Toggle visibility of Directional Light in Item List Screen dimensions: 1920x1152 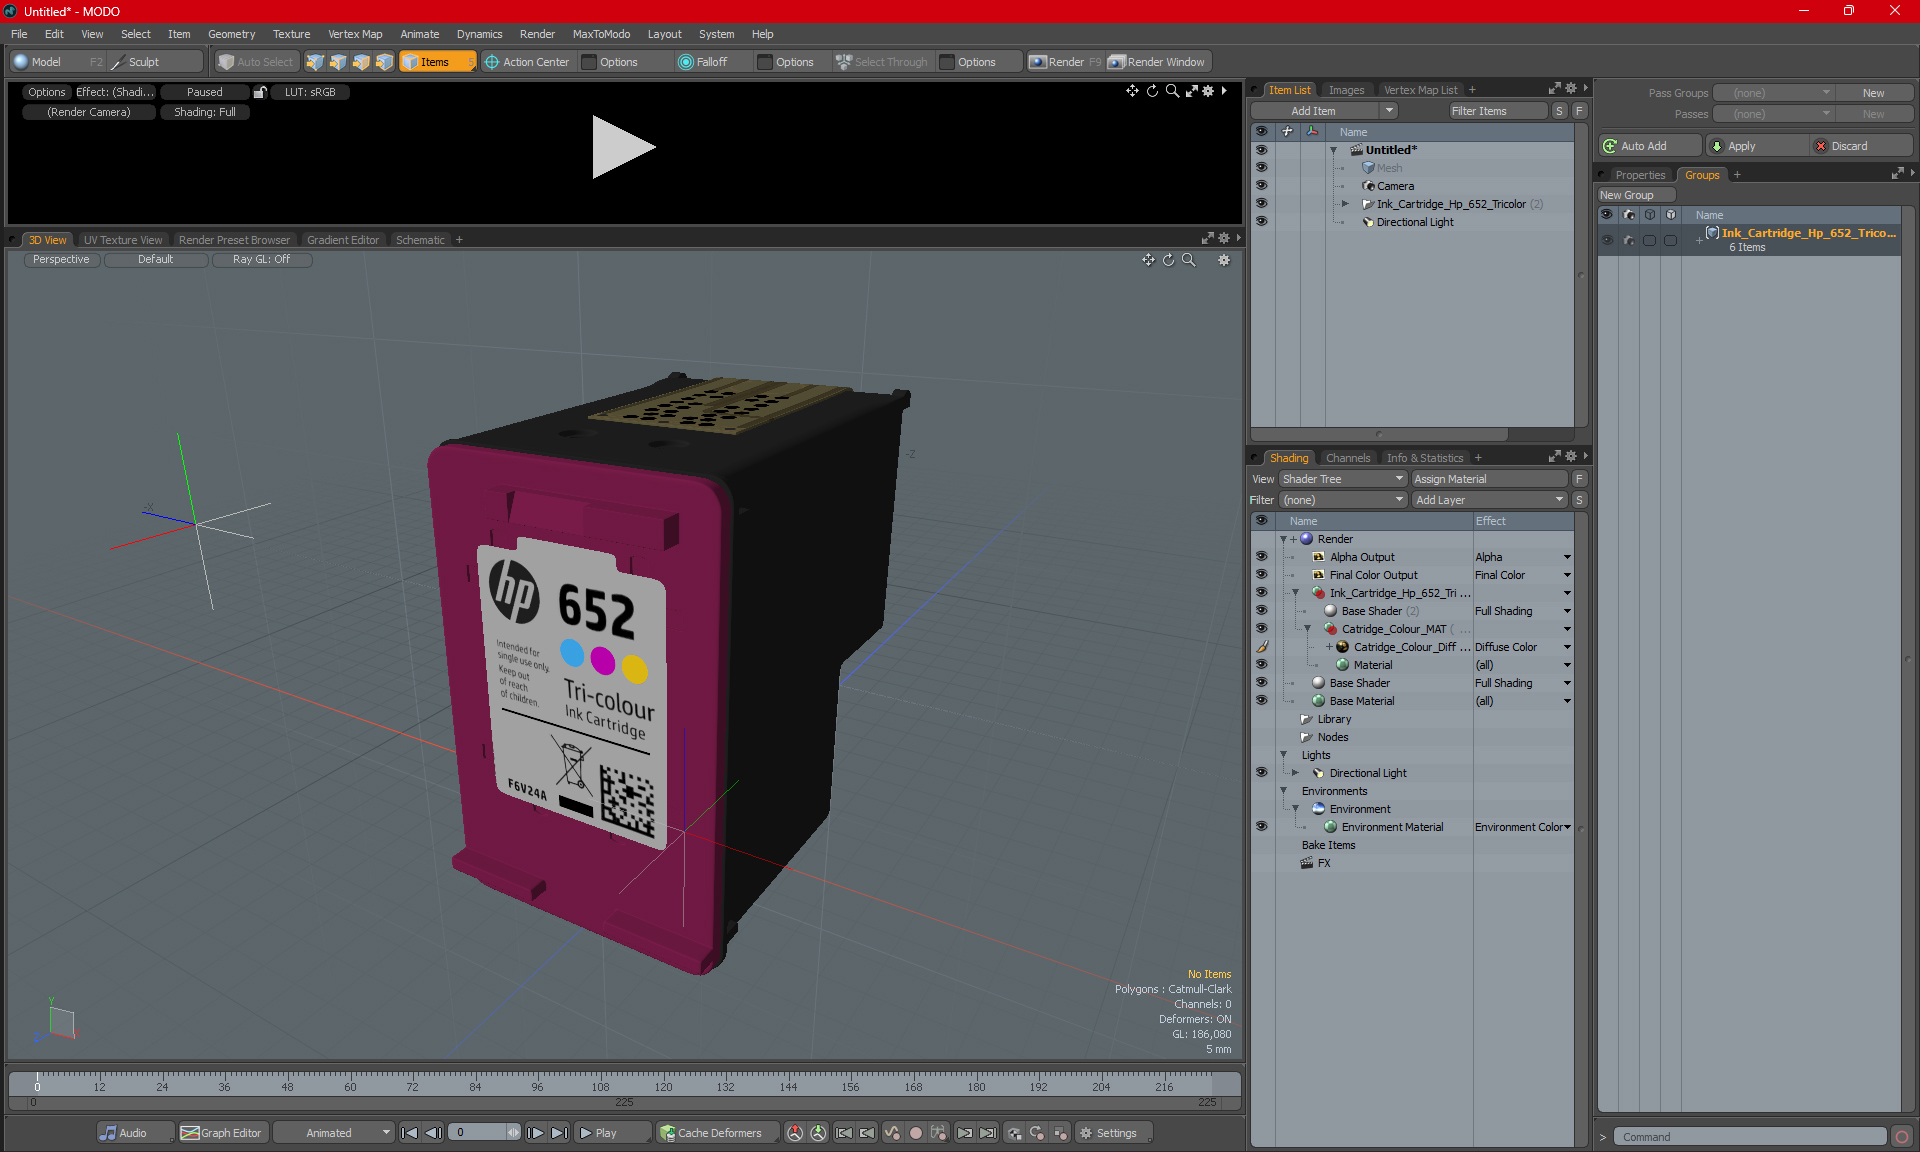point(1261,222)
